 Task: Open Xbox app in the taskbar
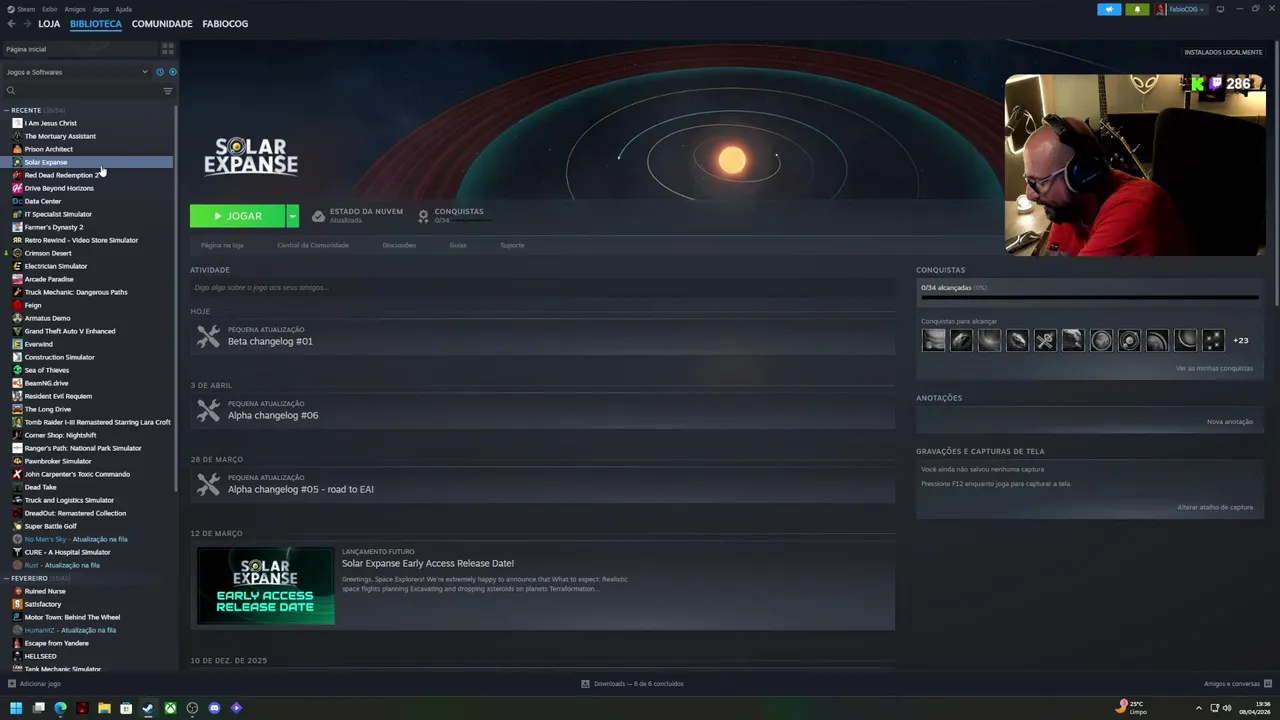[170, 708]
